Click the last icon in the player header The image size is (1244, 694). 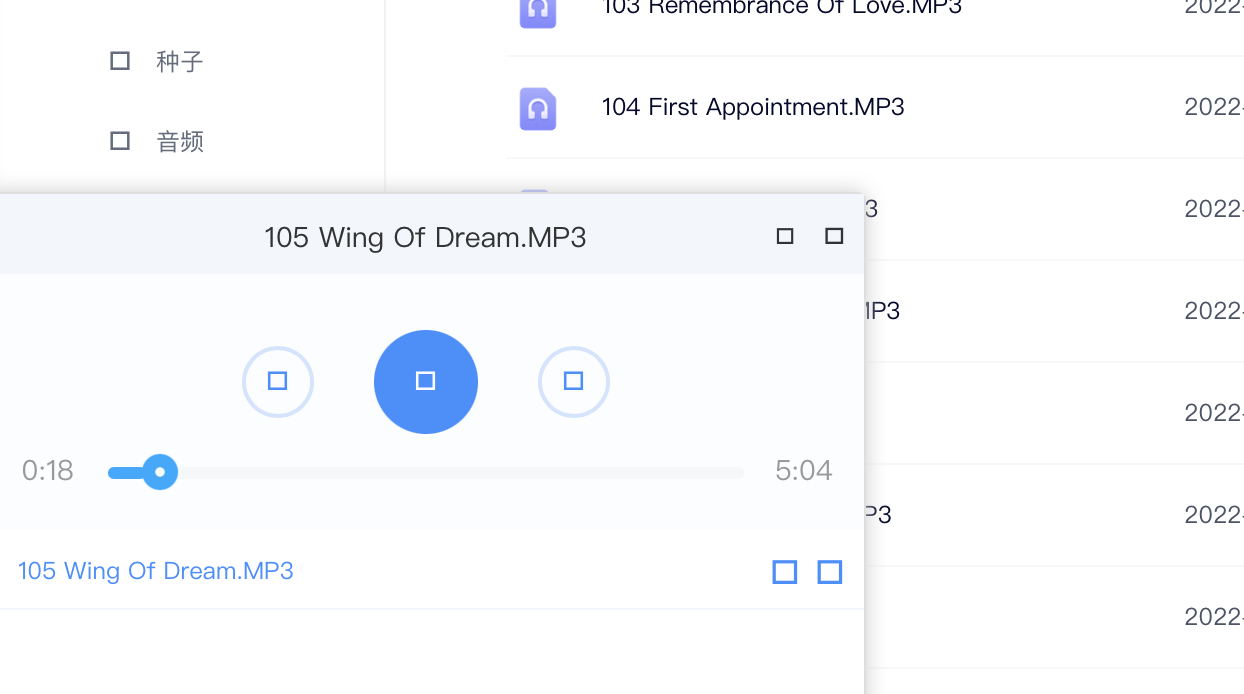click(834, 236)
